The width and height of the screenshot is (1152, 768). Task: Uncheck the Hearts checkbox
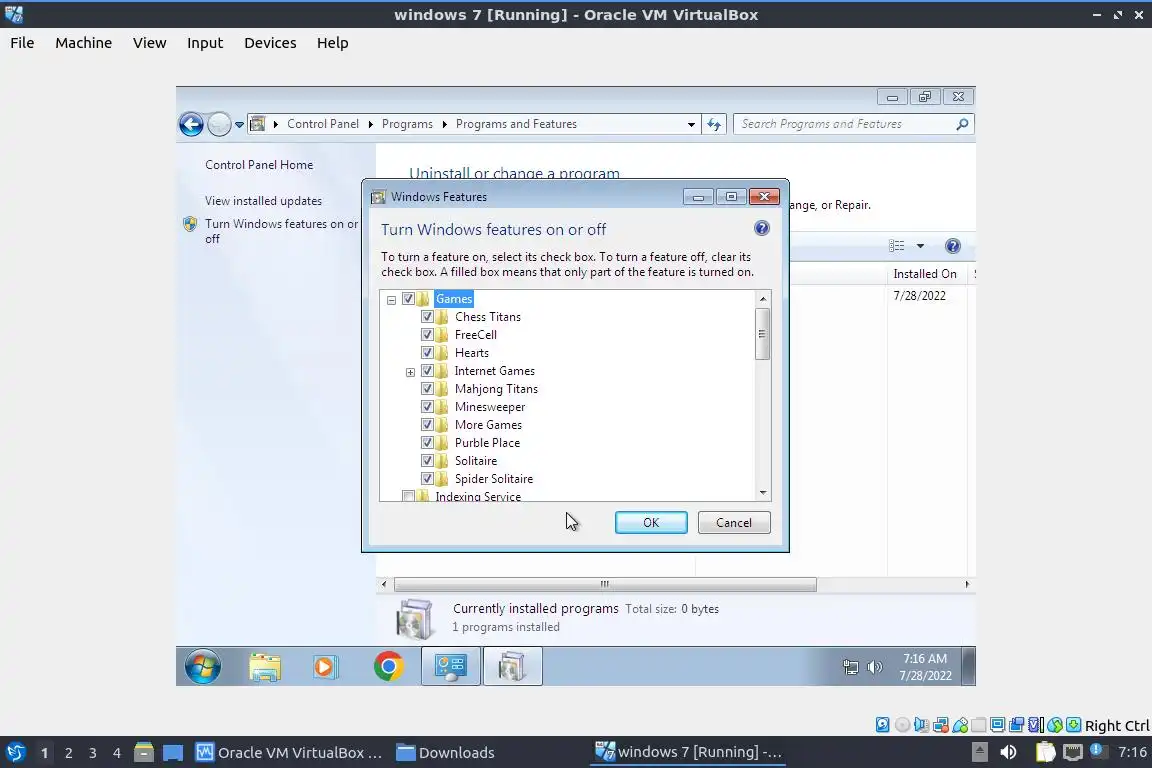[x=427, y=353]
